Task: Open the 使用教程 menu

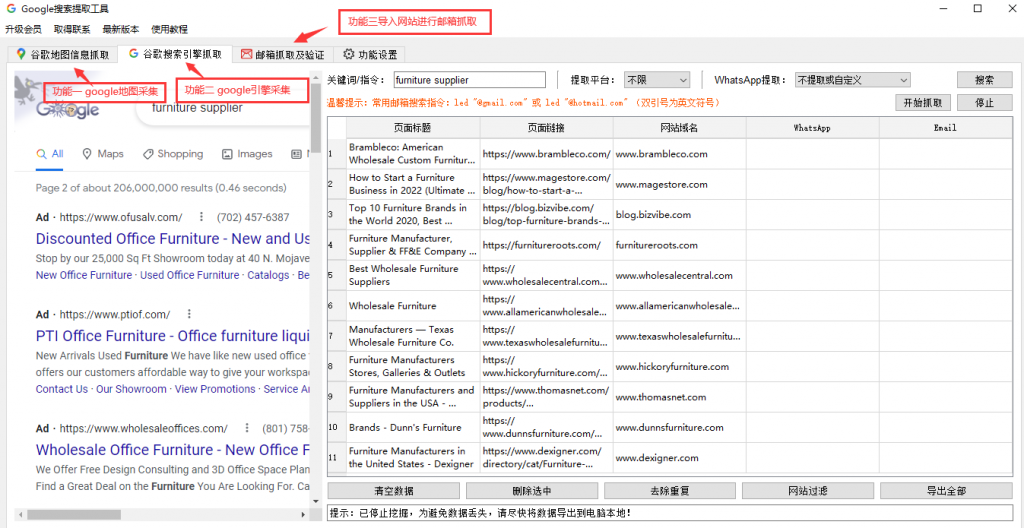Action: point(169,29)
